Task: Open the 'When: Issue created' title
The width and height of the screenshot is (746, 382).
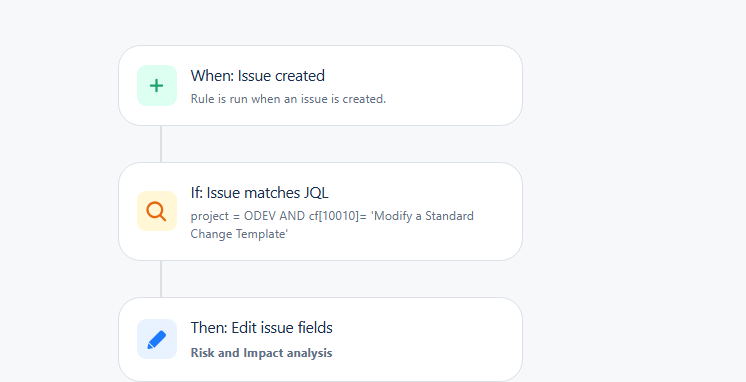Action: (257, 76)
